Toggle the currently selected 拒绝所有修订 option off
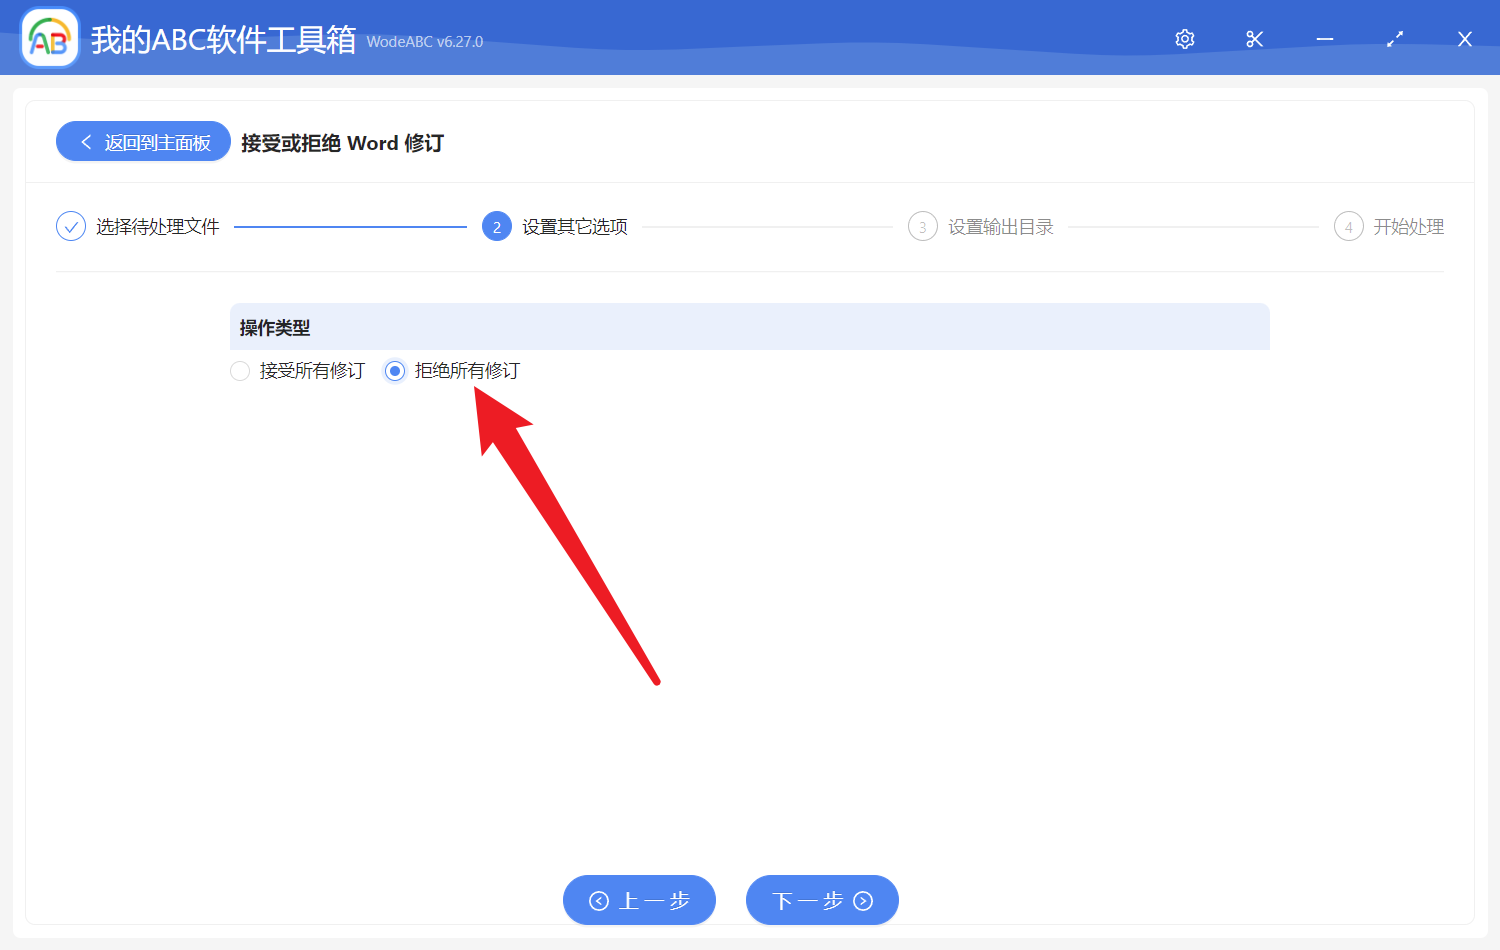Viewport: 1500px width, 950px height. pyautogui.click(x=394, y=370)
